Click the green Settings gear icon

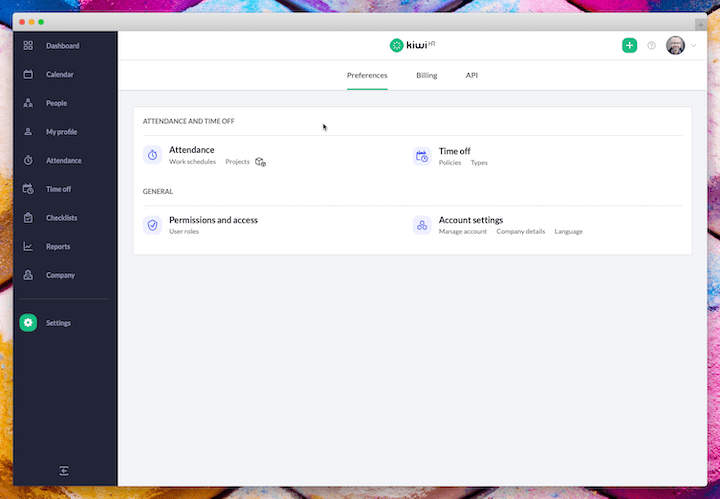28,323
